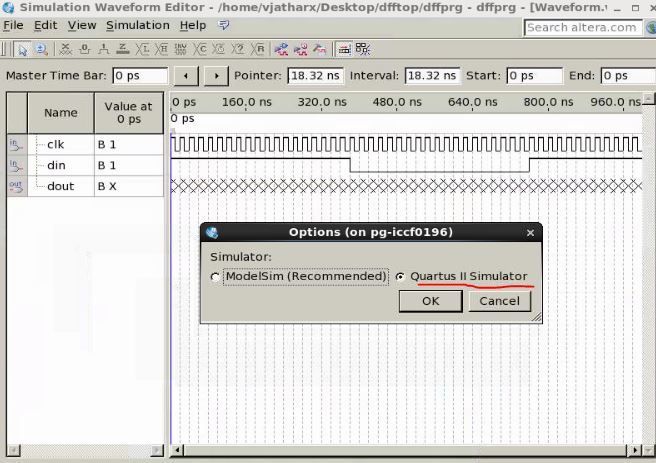This screenshot has height=463, width=656.
Task: Open the Count Value (C) tool
Action: 200,50
